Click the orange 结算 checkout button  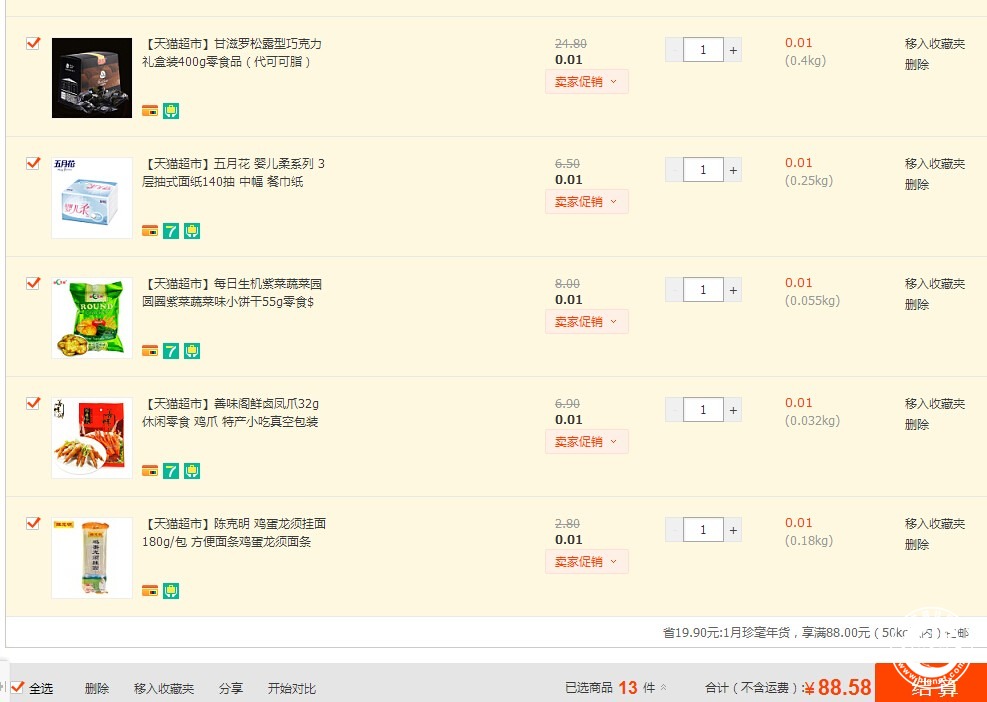tap(931, 683)
